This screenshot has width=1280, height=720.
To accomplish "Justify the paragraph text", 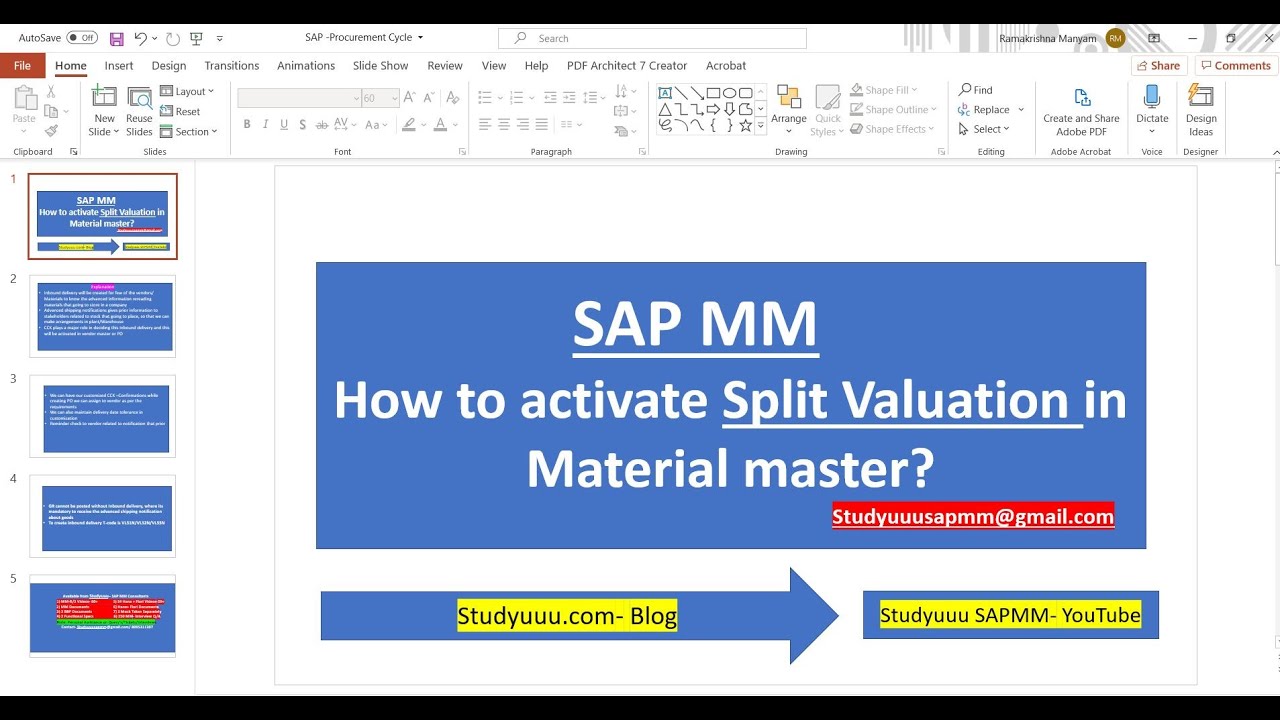I will click(x=542, y=125).
